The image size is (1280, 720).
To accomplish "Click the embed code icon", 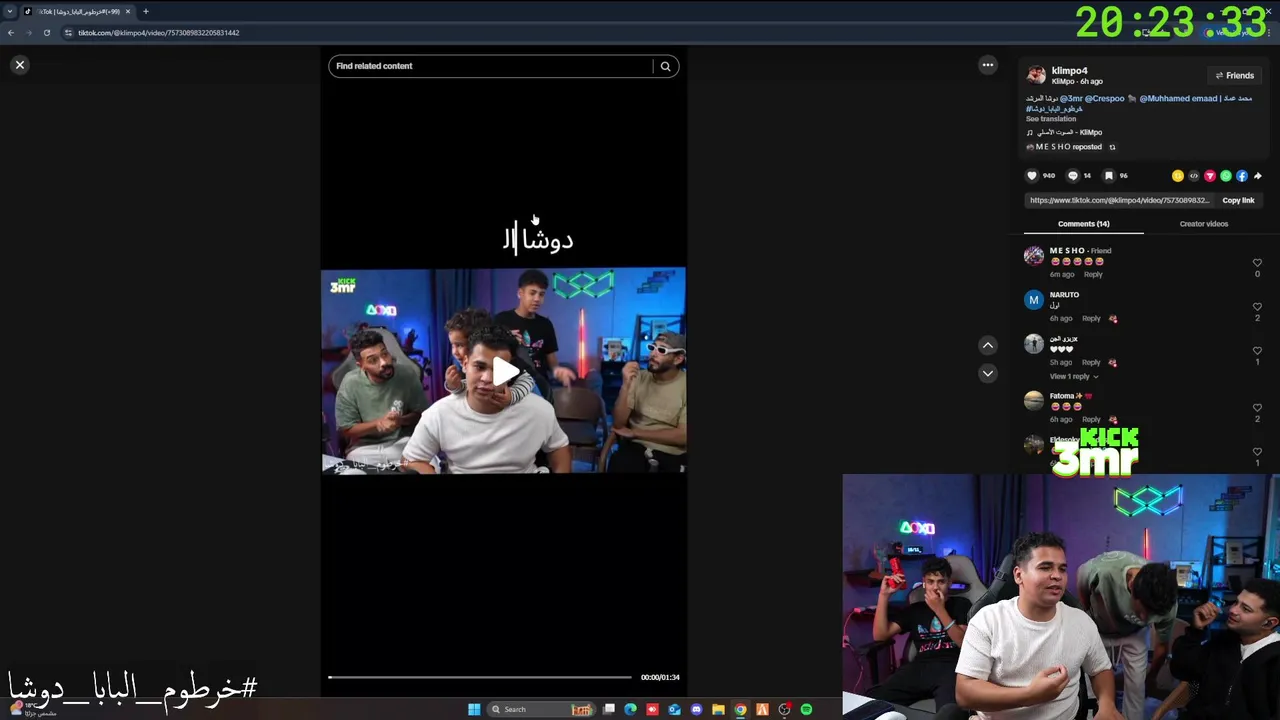I will (x=1194, y=176).
